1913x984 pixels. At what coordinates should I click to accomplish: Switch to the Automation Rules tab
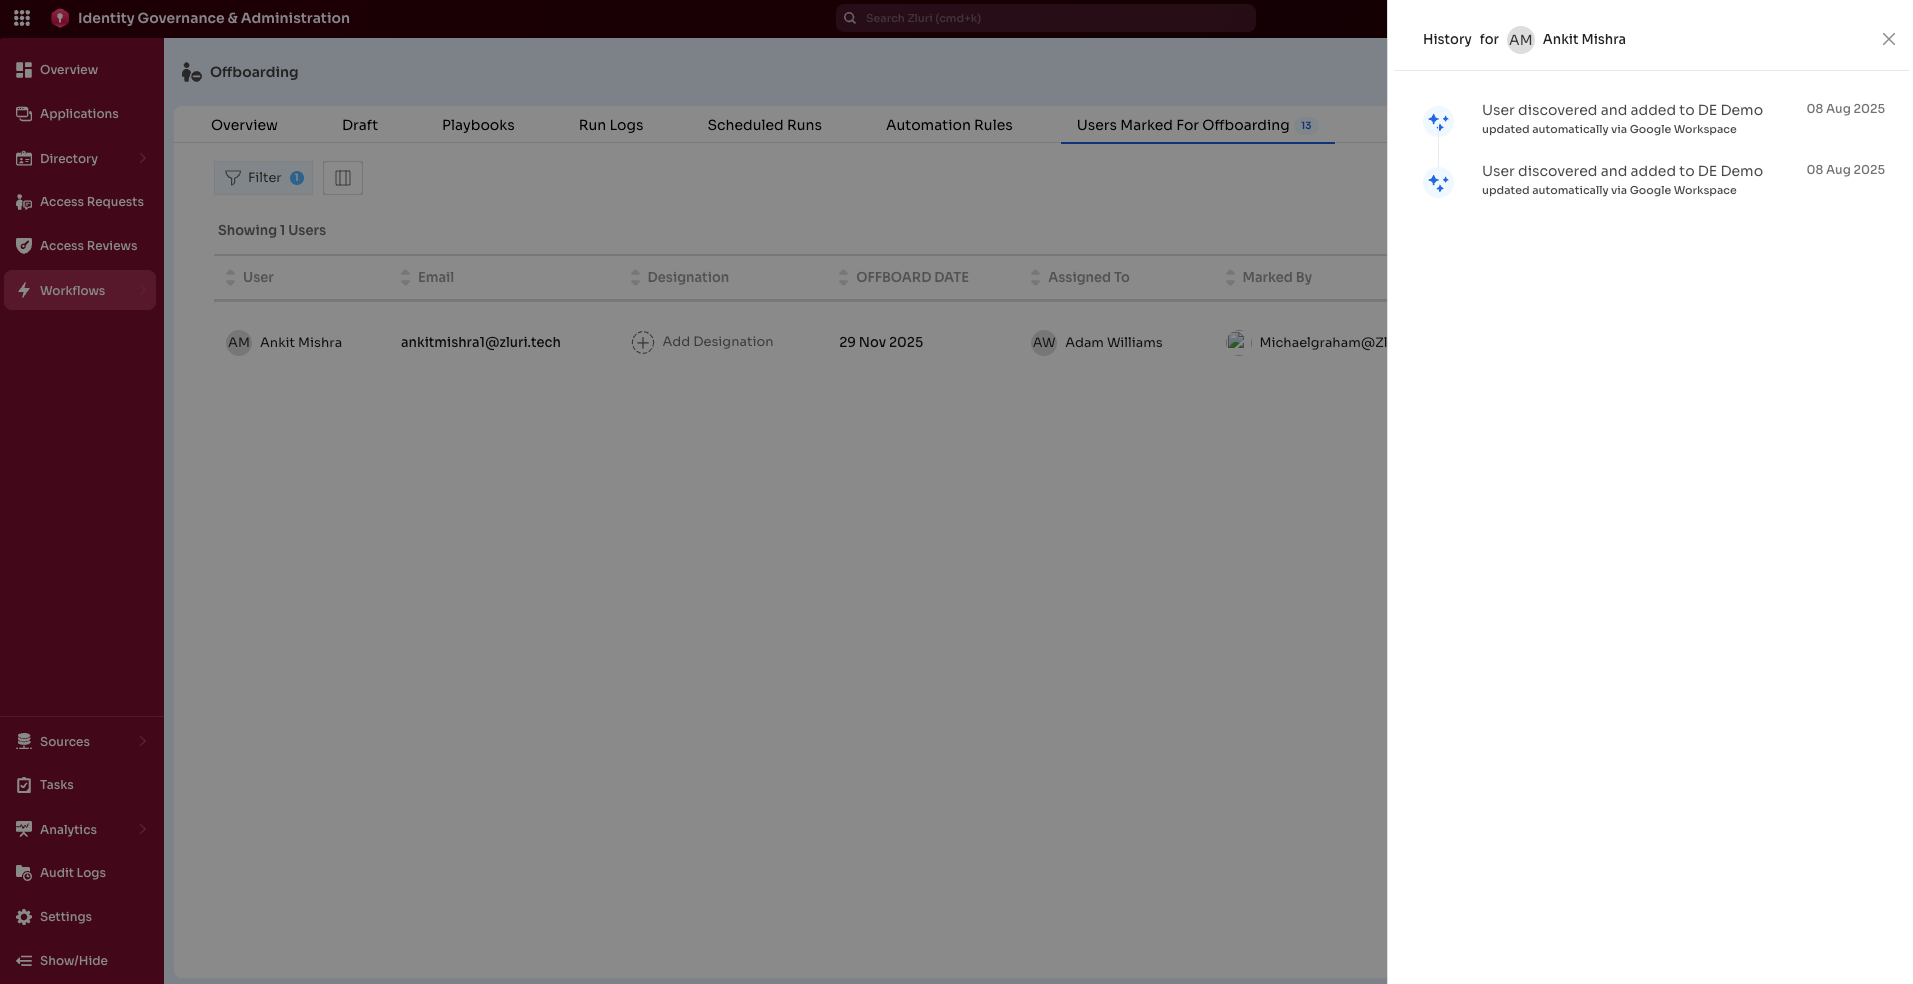click(948, 125)
